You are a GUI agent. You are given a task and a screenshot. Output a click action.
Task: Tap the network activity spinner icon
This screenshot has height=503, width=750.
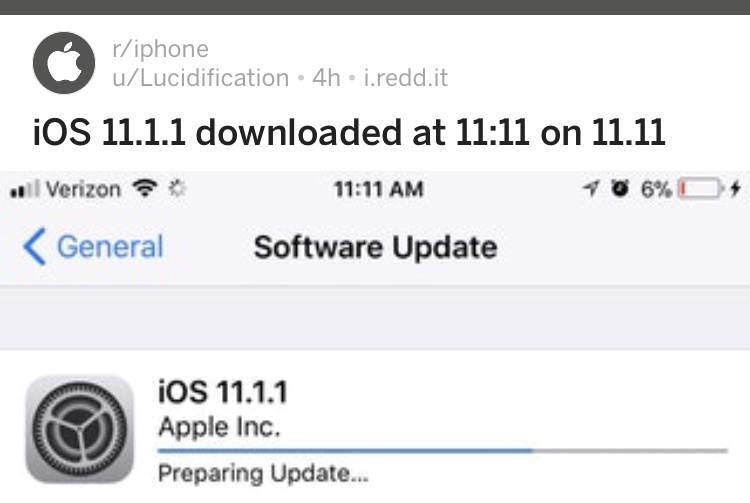(177, 189)
